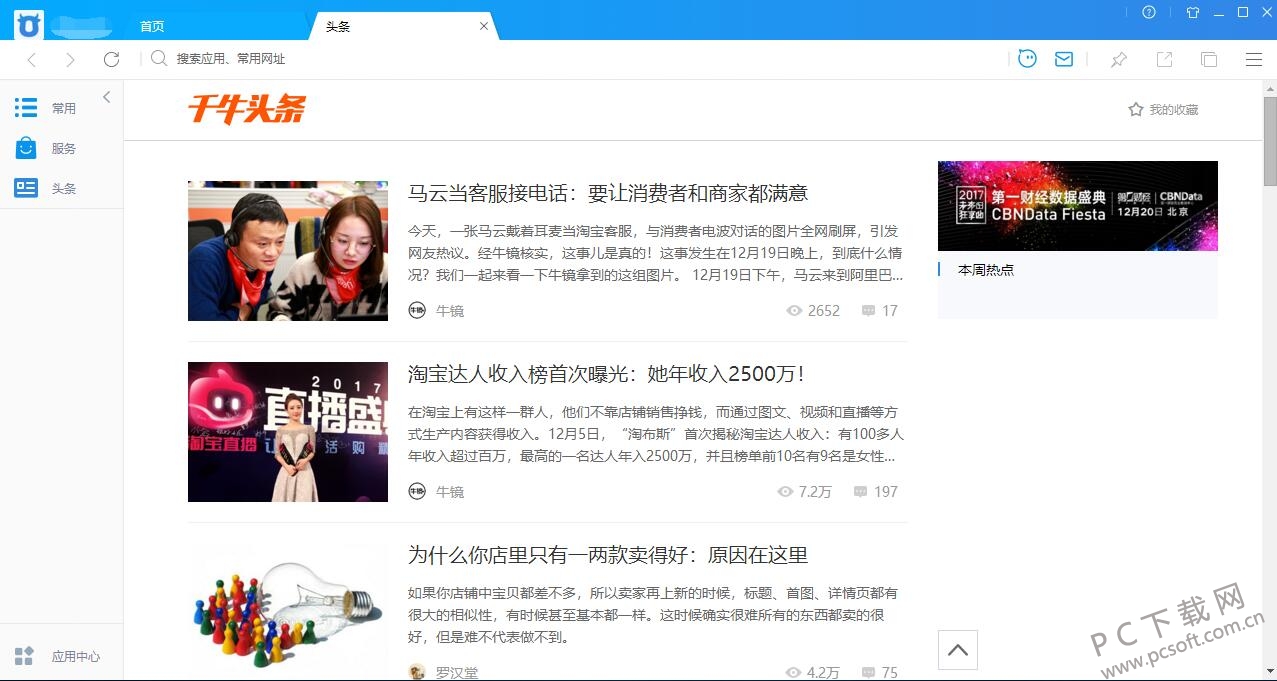Click the author name 罗汉堂
1277x681 pixels.
pyautogui.click(x=457, y=673)
